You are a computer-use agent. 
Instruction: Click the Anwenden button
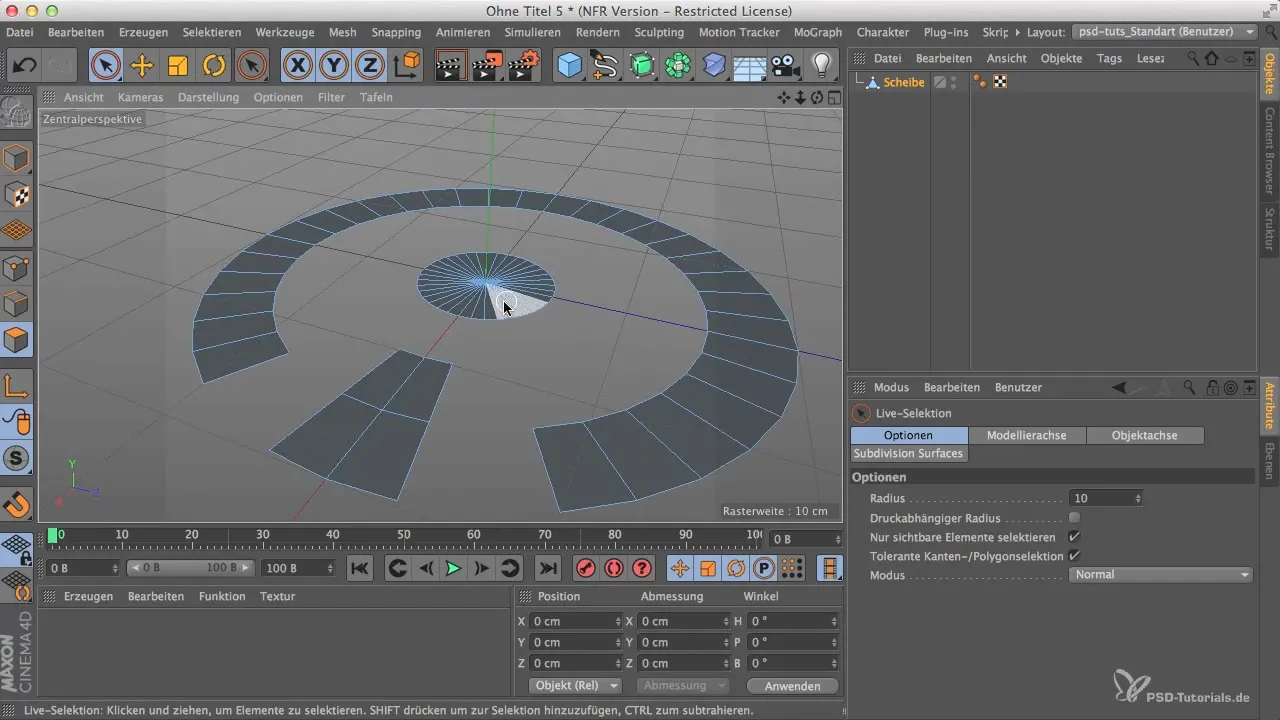pos(792,686)
